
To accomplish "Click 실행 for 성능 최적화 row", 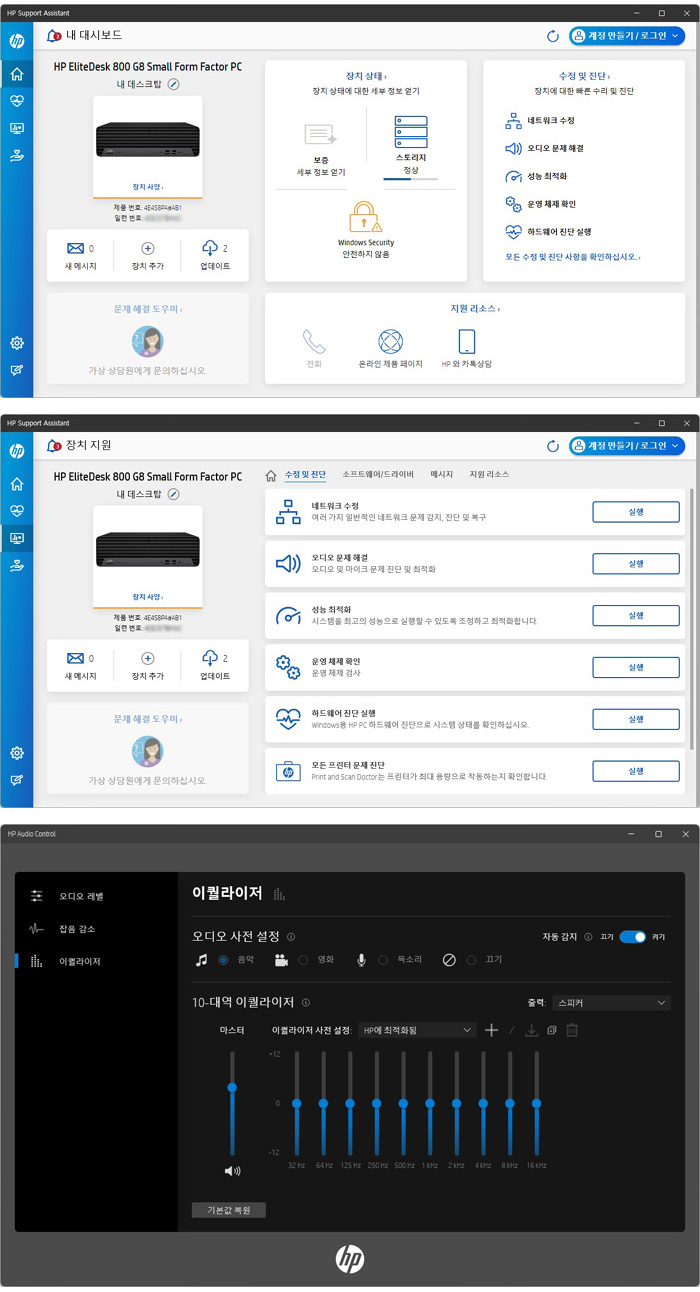I will pyautogui.click(x=636, y=615).
